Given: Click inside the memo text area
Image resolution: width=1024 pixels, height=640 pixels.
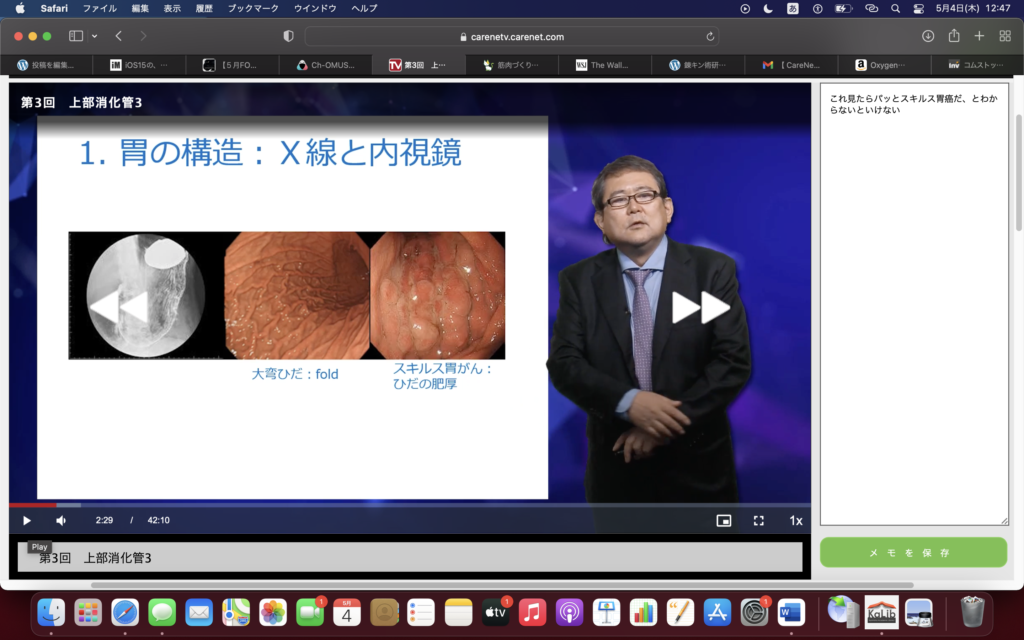Looking at the screenshot, I should click(x=913, y=300).
